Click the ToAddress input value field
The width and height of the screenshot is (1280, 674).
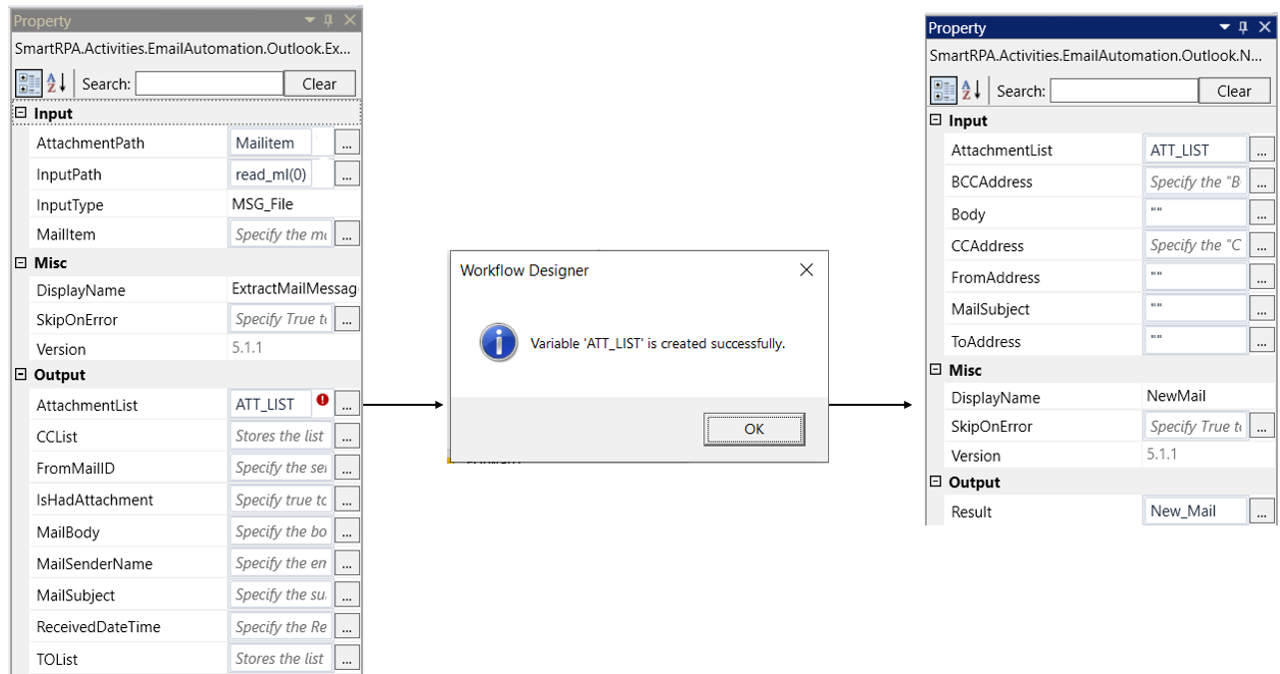click(1195, 341)
